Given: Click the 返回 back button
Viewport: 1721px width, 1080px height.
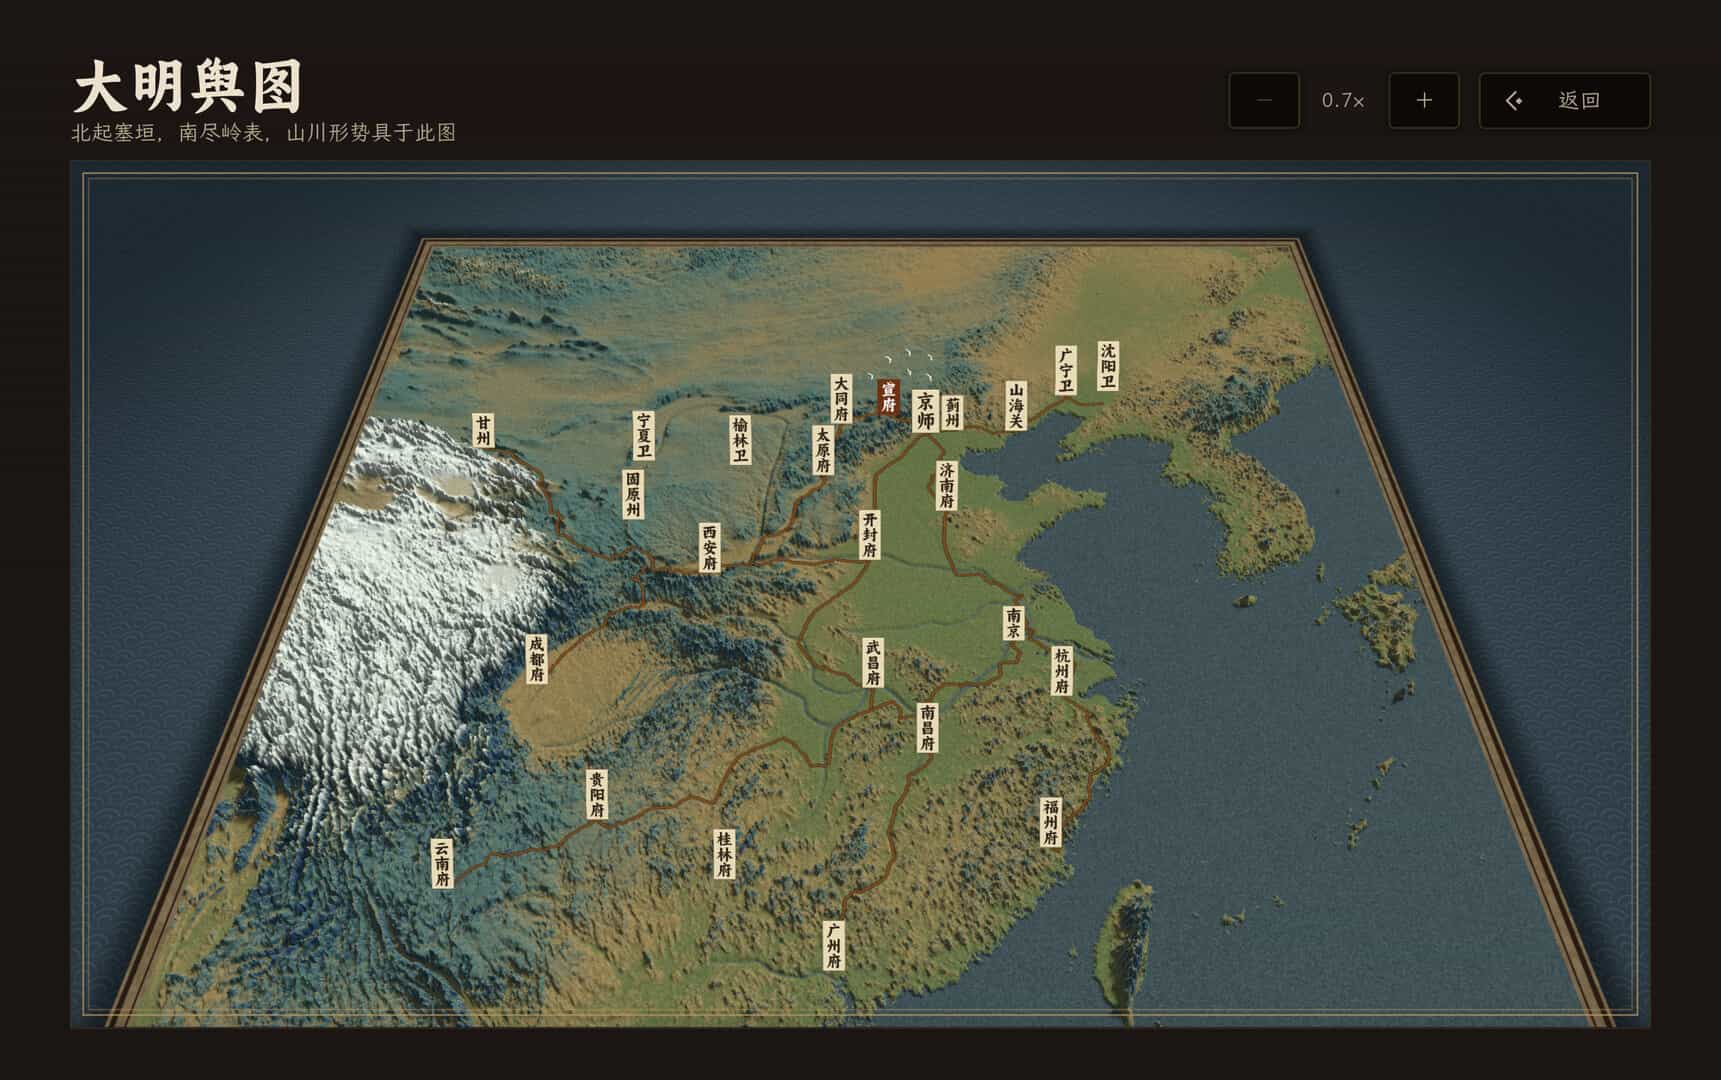Looking at the screenshot, I should click(x=1565, y=100).
